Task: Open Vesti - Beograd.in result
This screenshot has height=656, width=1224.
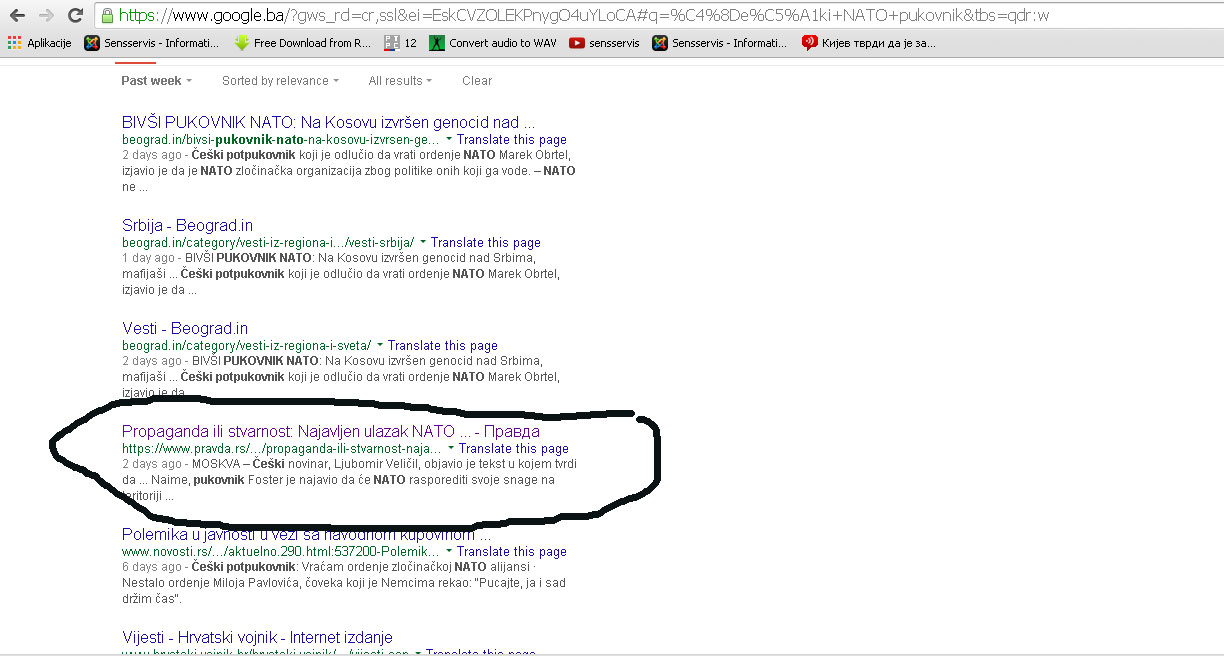Action: coord(185,329)
